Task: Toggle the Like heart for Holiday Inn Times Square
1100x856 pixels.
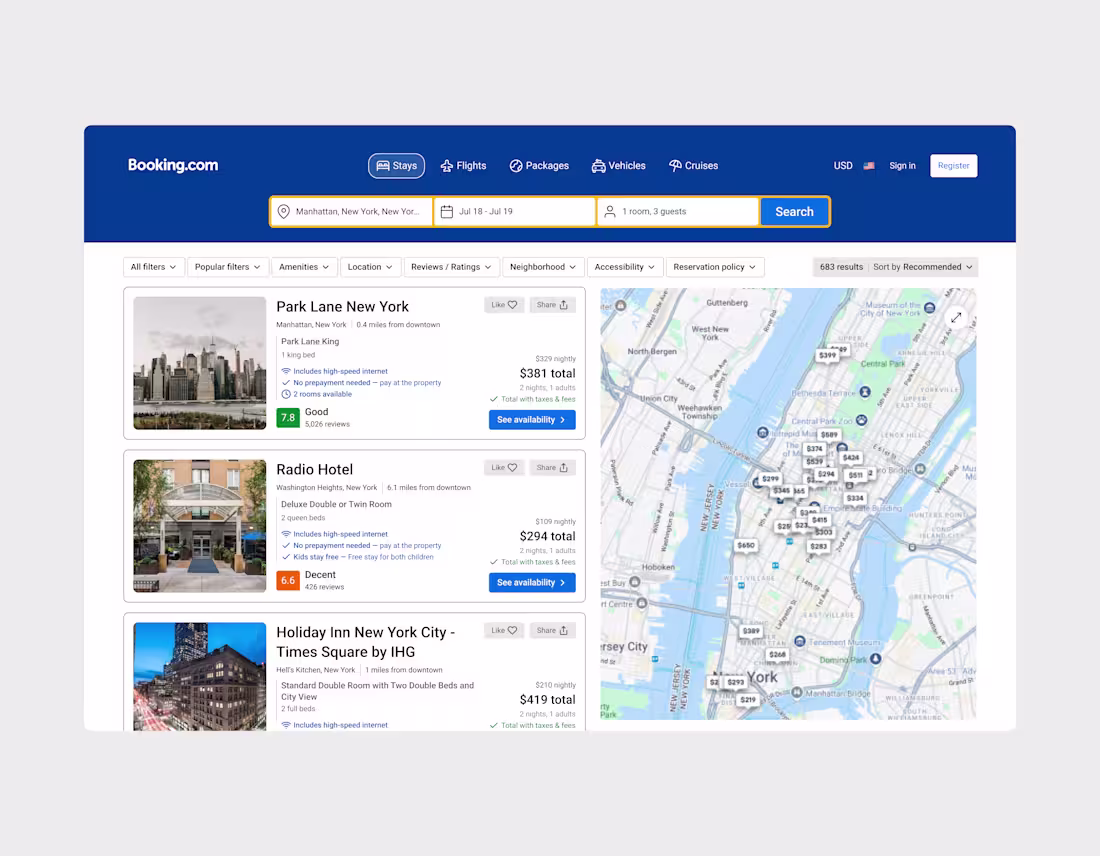Action: pyautogui.click(x=503, y=630)
